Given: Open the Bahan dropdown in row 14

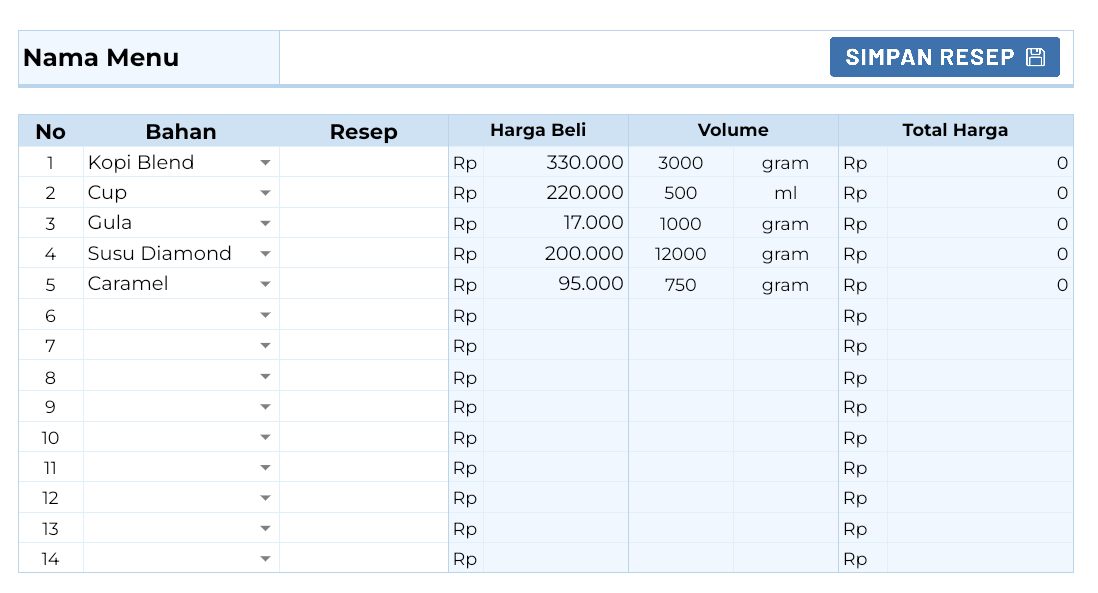Looking at the screenshot, I should click(x=265, y=559).
